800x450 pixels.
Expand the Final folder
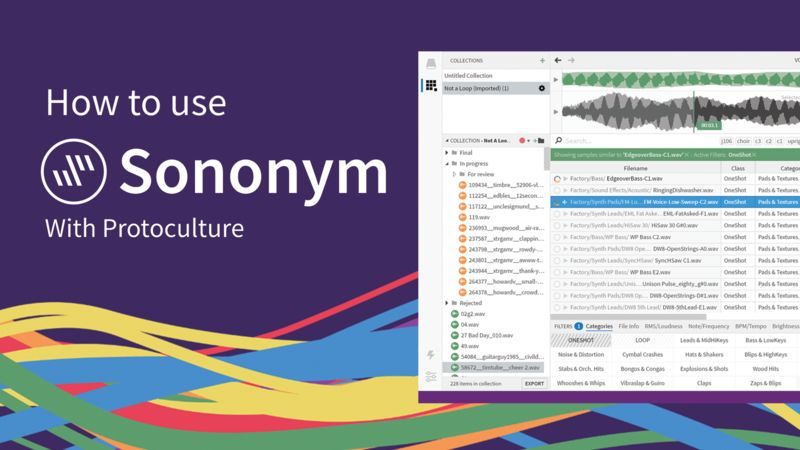447,153
